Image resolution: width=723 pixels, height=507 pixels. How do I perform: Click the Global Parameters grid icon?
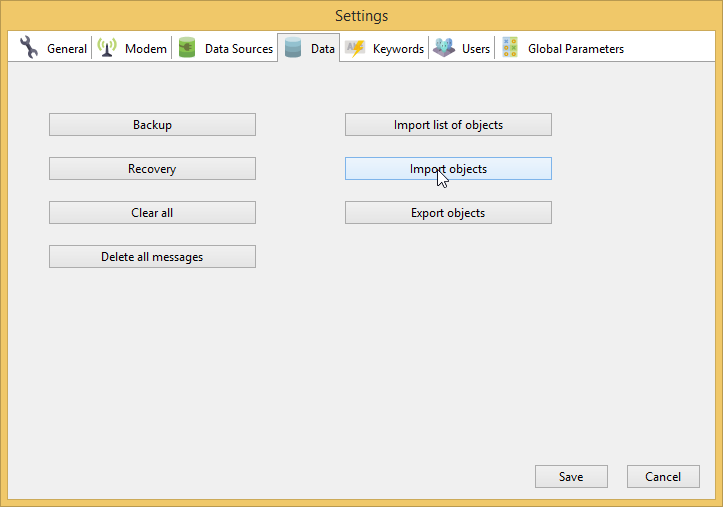point(510,47)
